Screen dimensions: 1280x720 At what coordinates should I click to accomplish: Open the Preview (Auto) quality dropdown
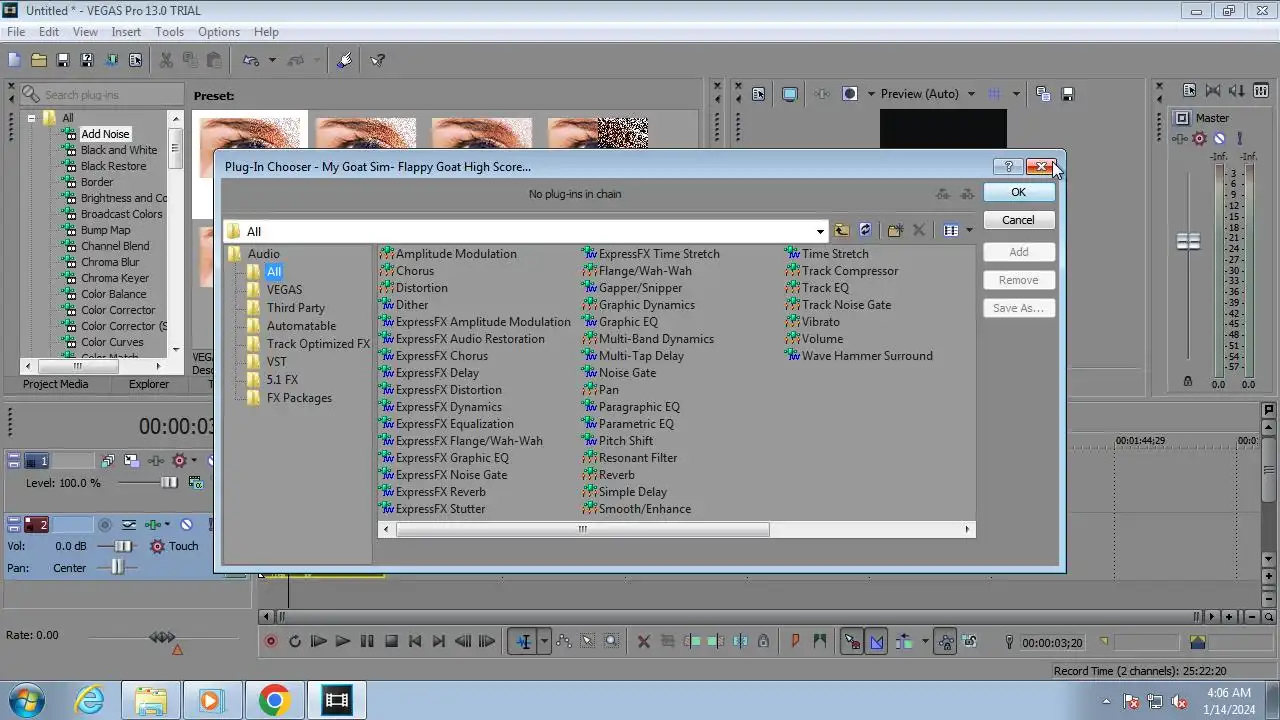click(x=971, y=94)
